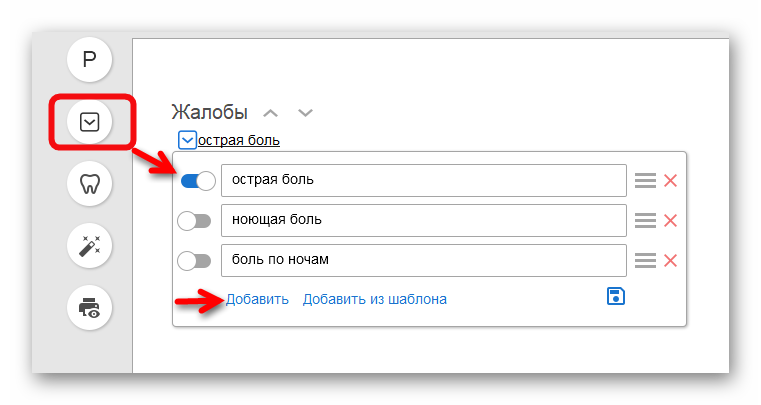Viewport: 761px width, 405px height.
Task: Open the magic wand tool in sidebar
Action: (90, 246)
